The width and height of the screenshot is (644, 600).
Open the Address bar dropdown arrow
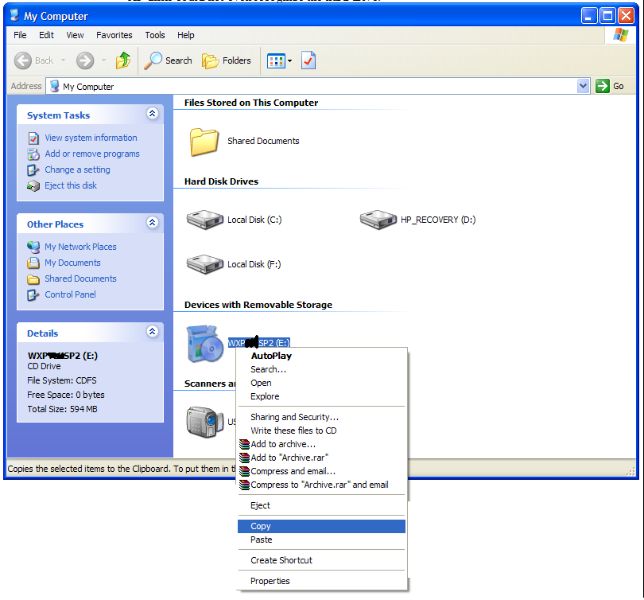pyautogui.click(x=583, y=86)
